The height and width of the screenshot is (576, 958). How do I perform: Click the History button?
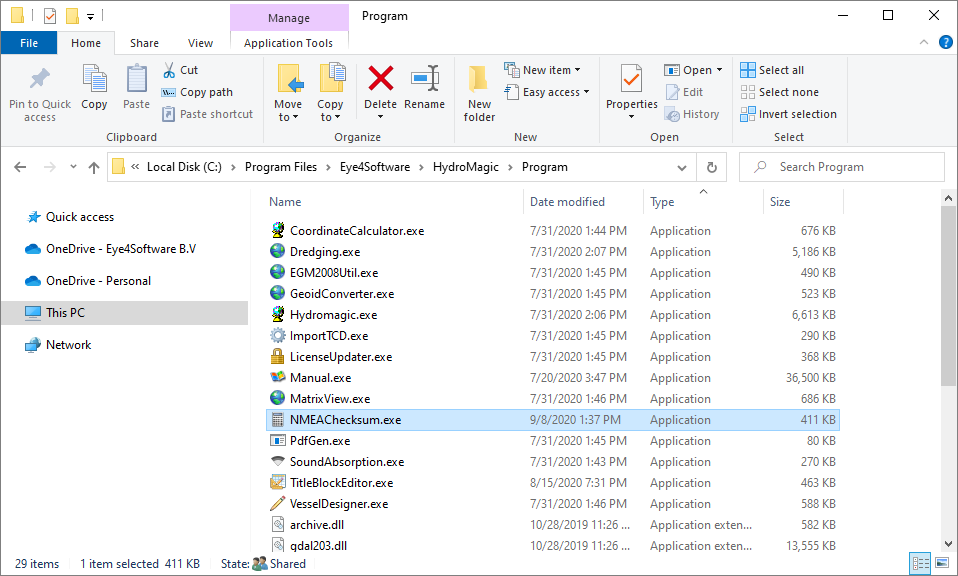coord(692,114)
